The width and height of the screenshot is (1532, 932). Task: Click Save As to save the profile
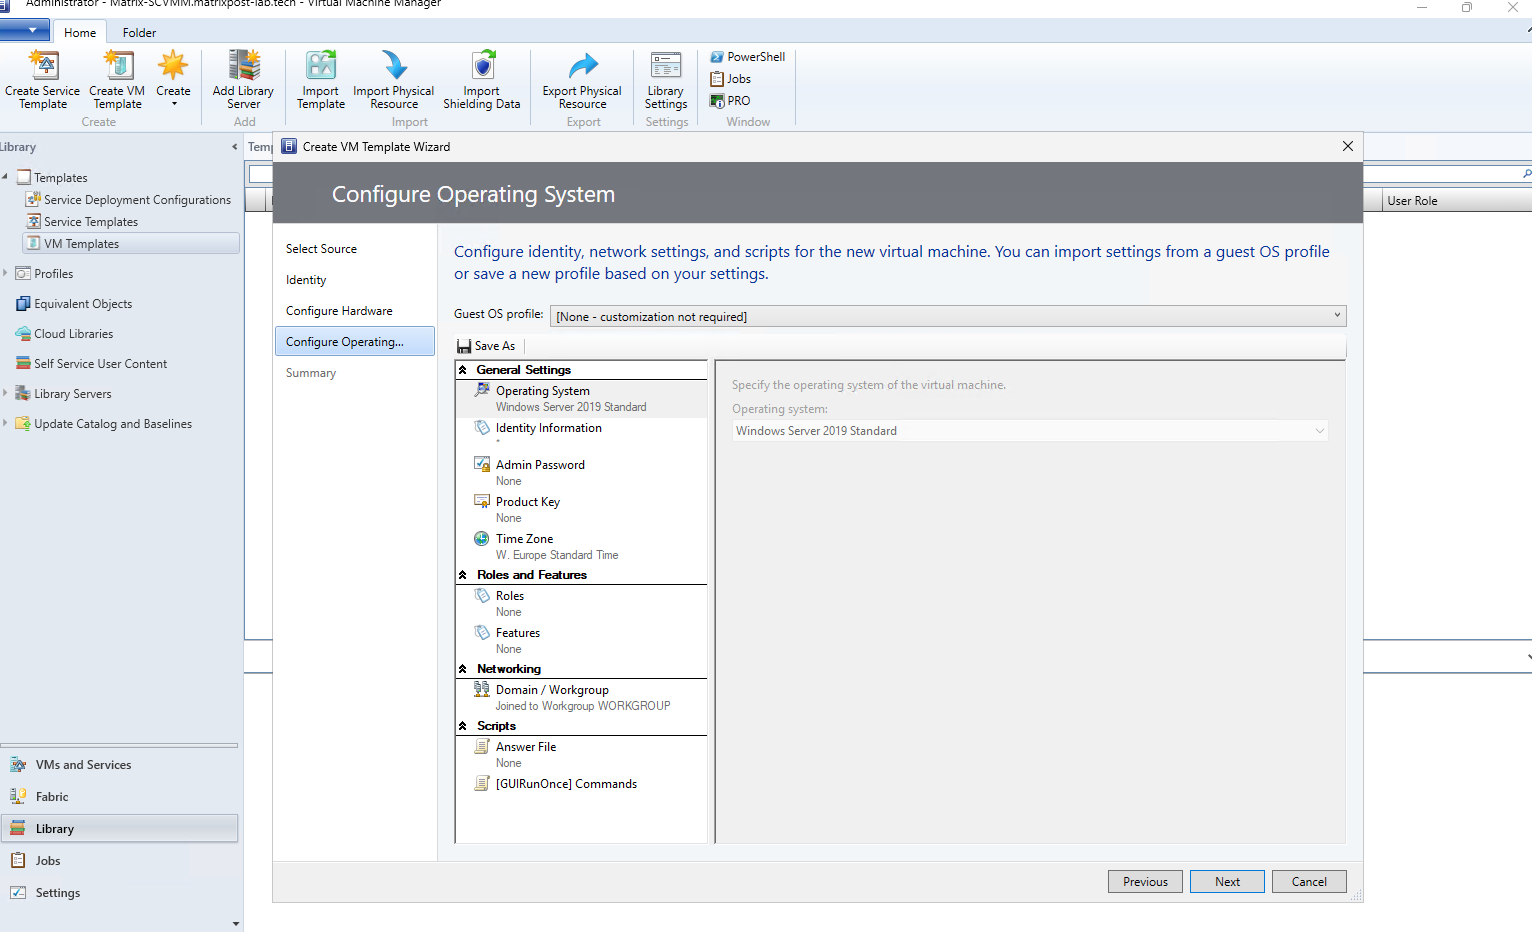[486, 346]
